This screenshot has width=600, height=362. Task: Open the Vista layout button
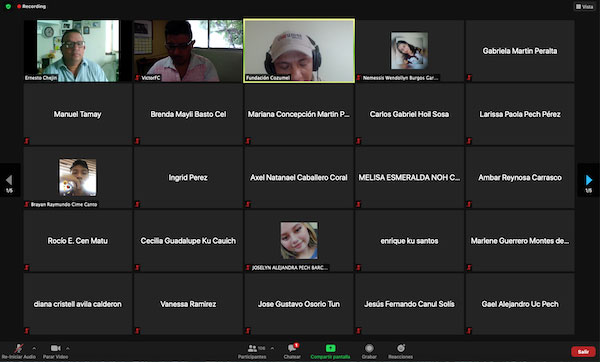click(584, 7)
